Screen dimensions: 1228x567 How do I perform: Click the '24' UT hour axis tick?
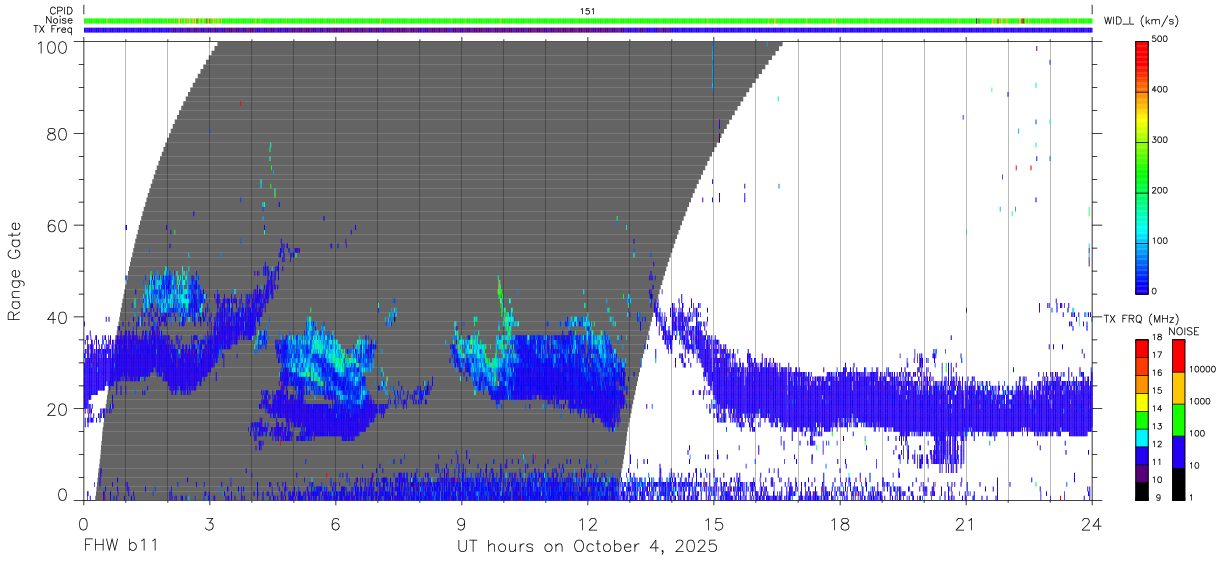[1092, 523]
